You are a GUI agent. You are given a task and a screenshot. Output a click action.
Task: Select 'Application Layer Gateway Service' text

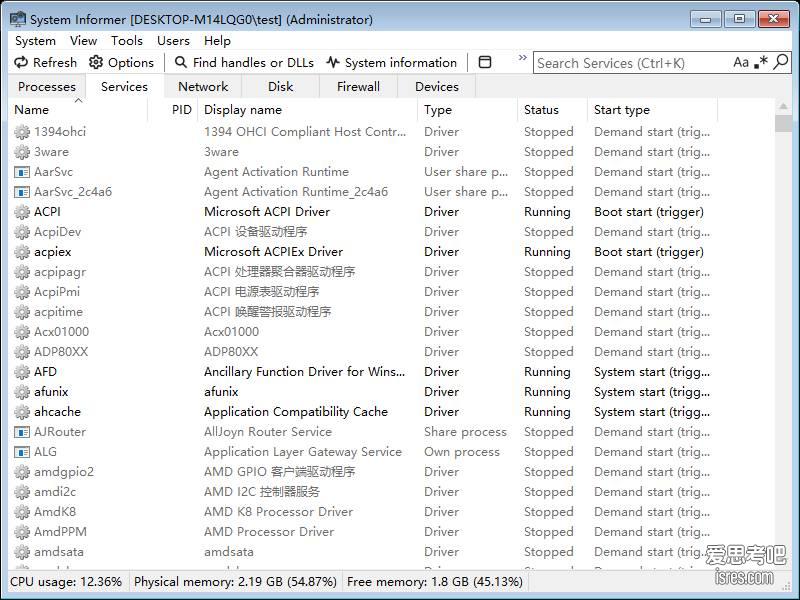point(303,452)
